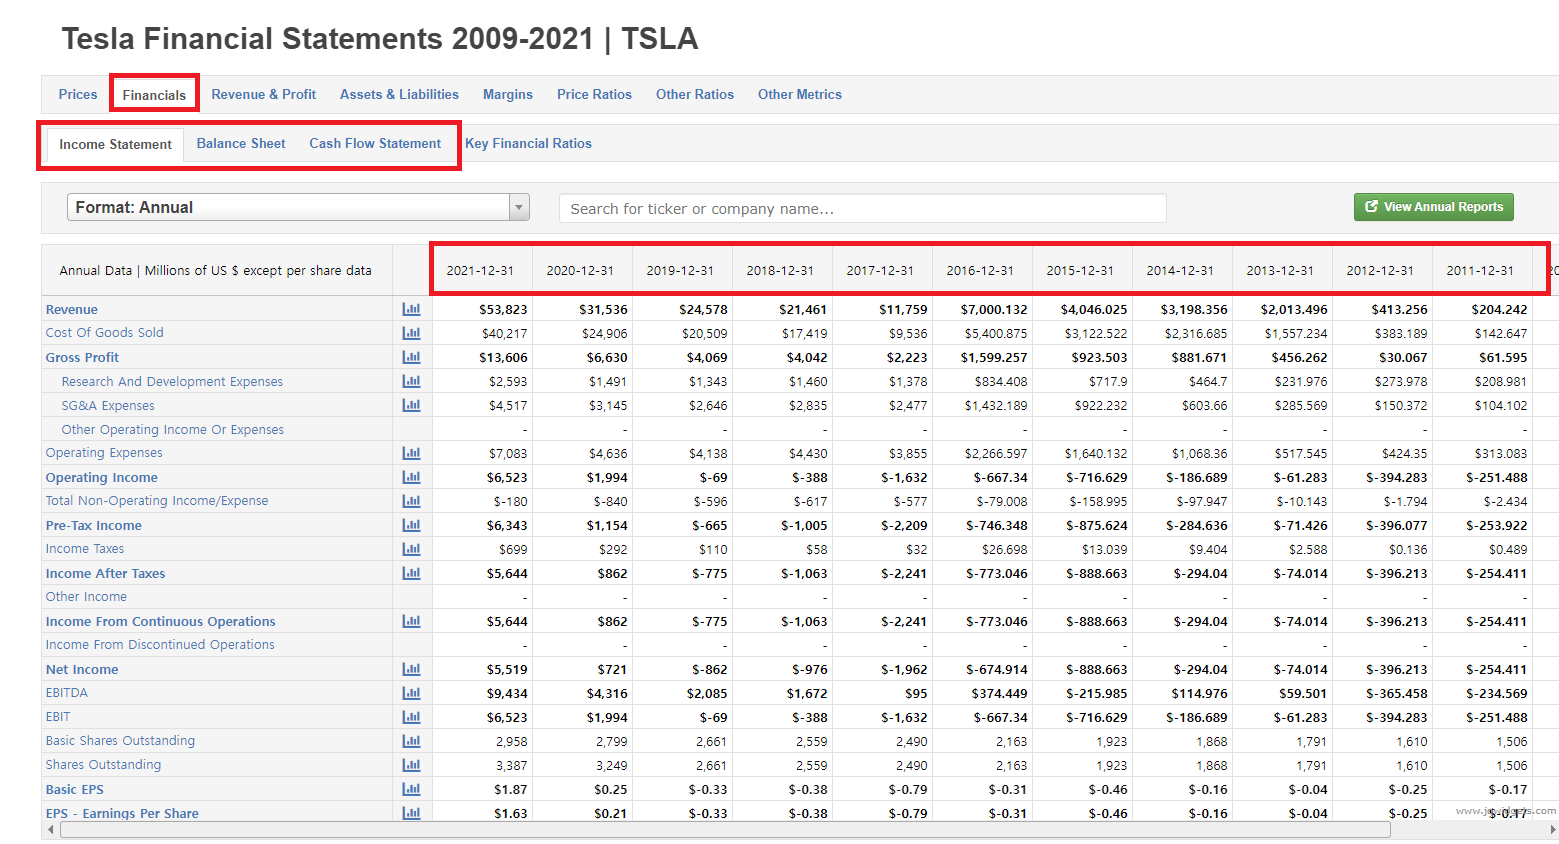Open chart icon for Basic EPS row
The width and height of the screenshot is (1559, 844).
tap(411, 789)
